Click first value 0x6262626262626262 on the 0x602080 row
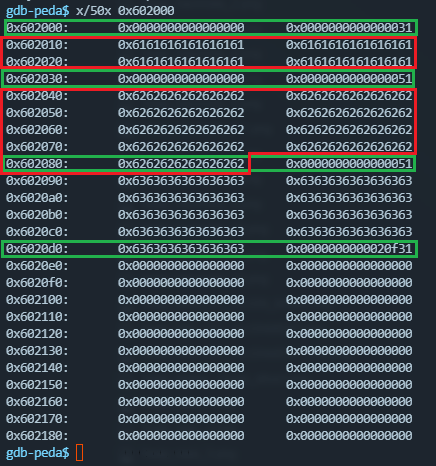Viewport: 436px width, 466px height. click(181, 164)
